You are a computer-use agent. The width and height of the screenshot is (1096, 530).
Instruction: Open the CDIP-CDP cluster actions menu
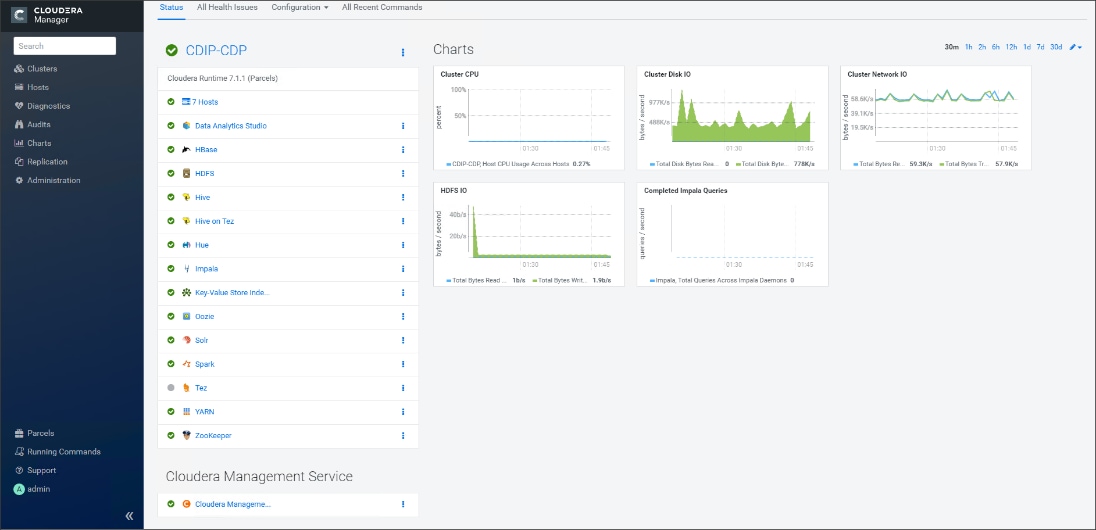point(403,52)
